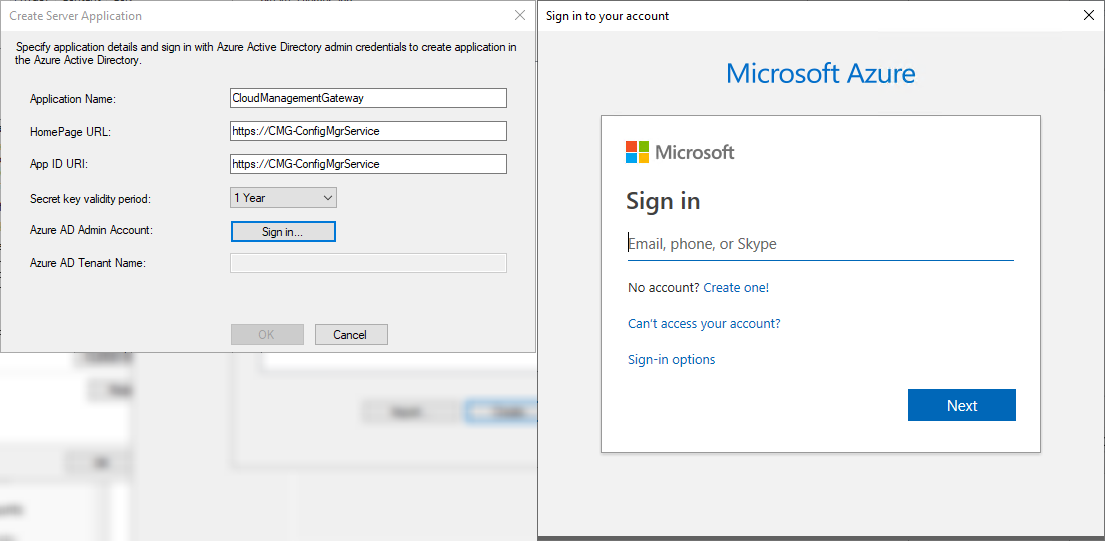Click the Secret key validity period label
The height and width of the screenshot is (541, 1105).
[90, 199]
